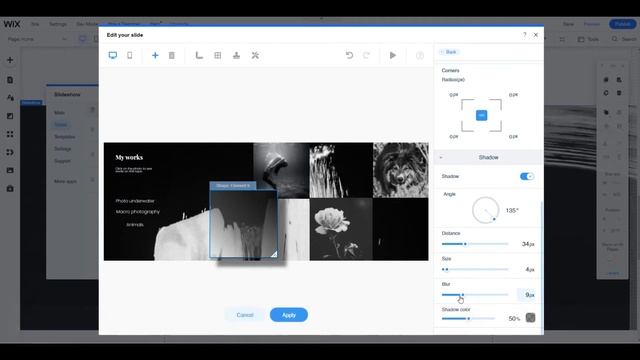
Task: Toggle the grid icon in slide toolbar
Action: pyautogui.click(x=218, y=55)
